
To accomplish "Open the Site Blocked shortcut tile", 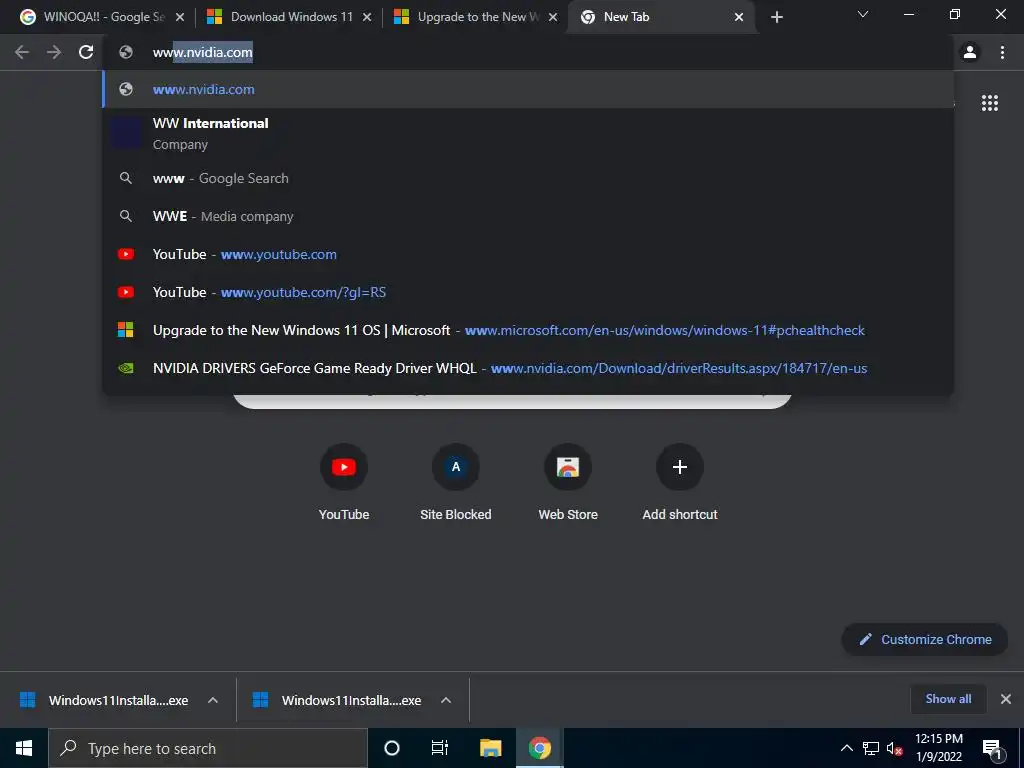I will [x=456, y=482].
